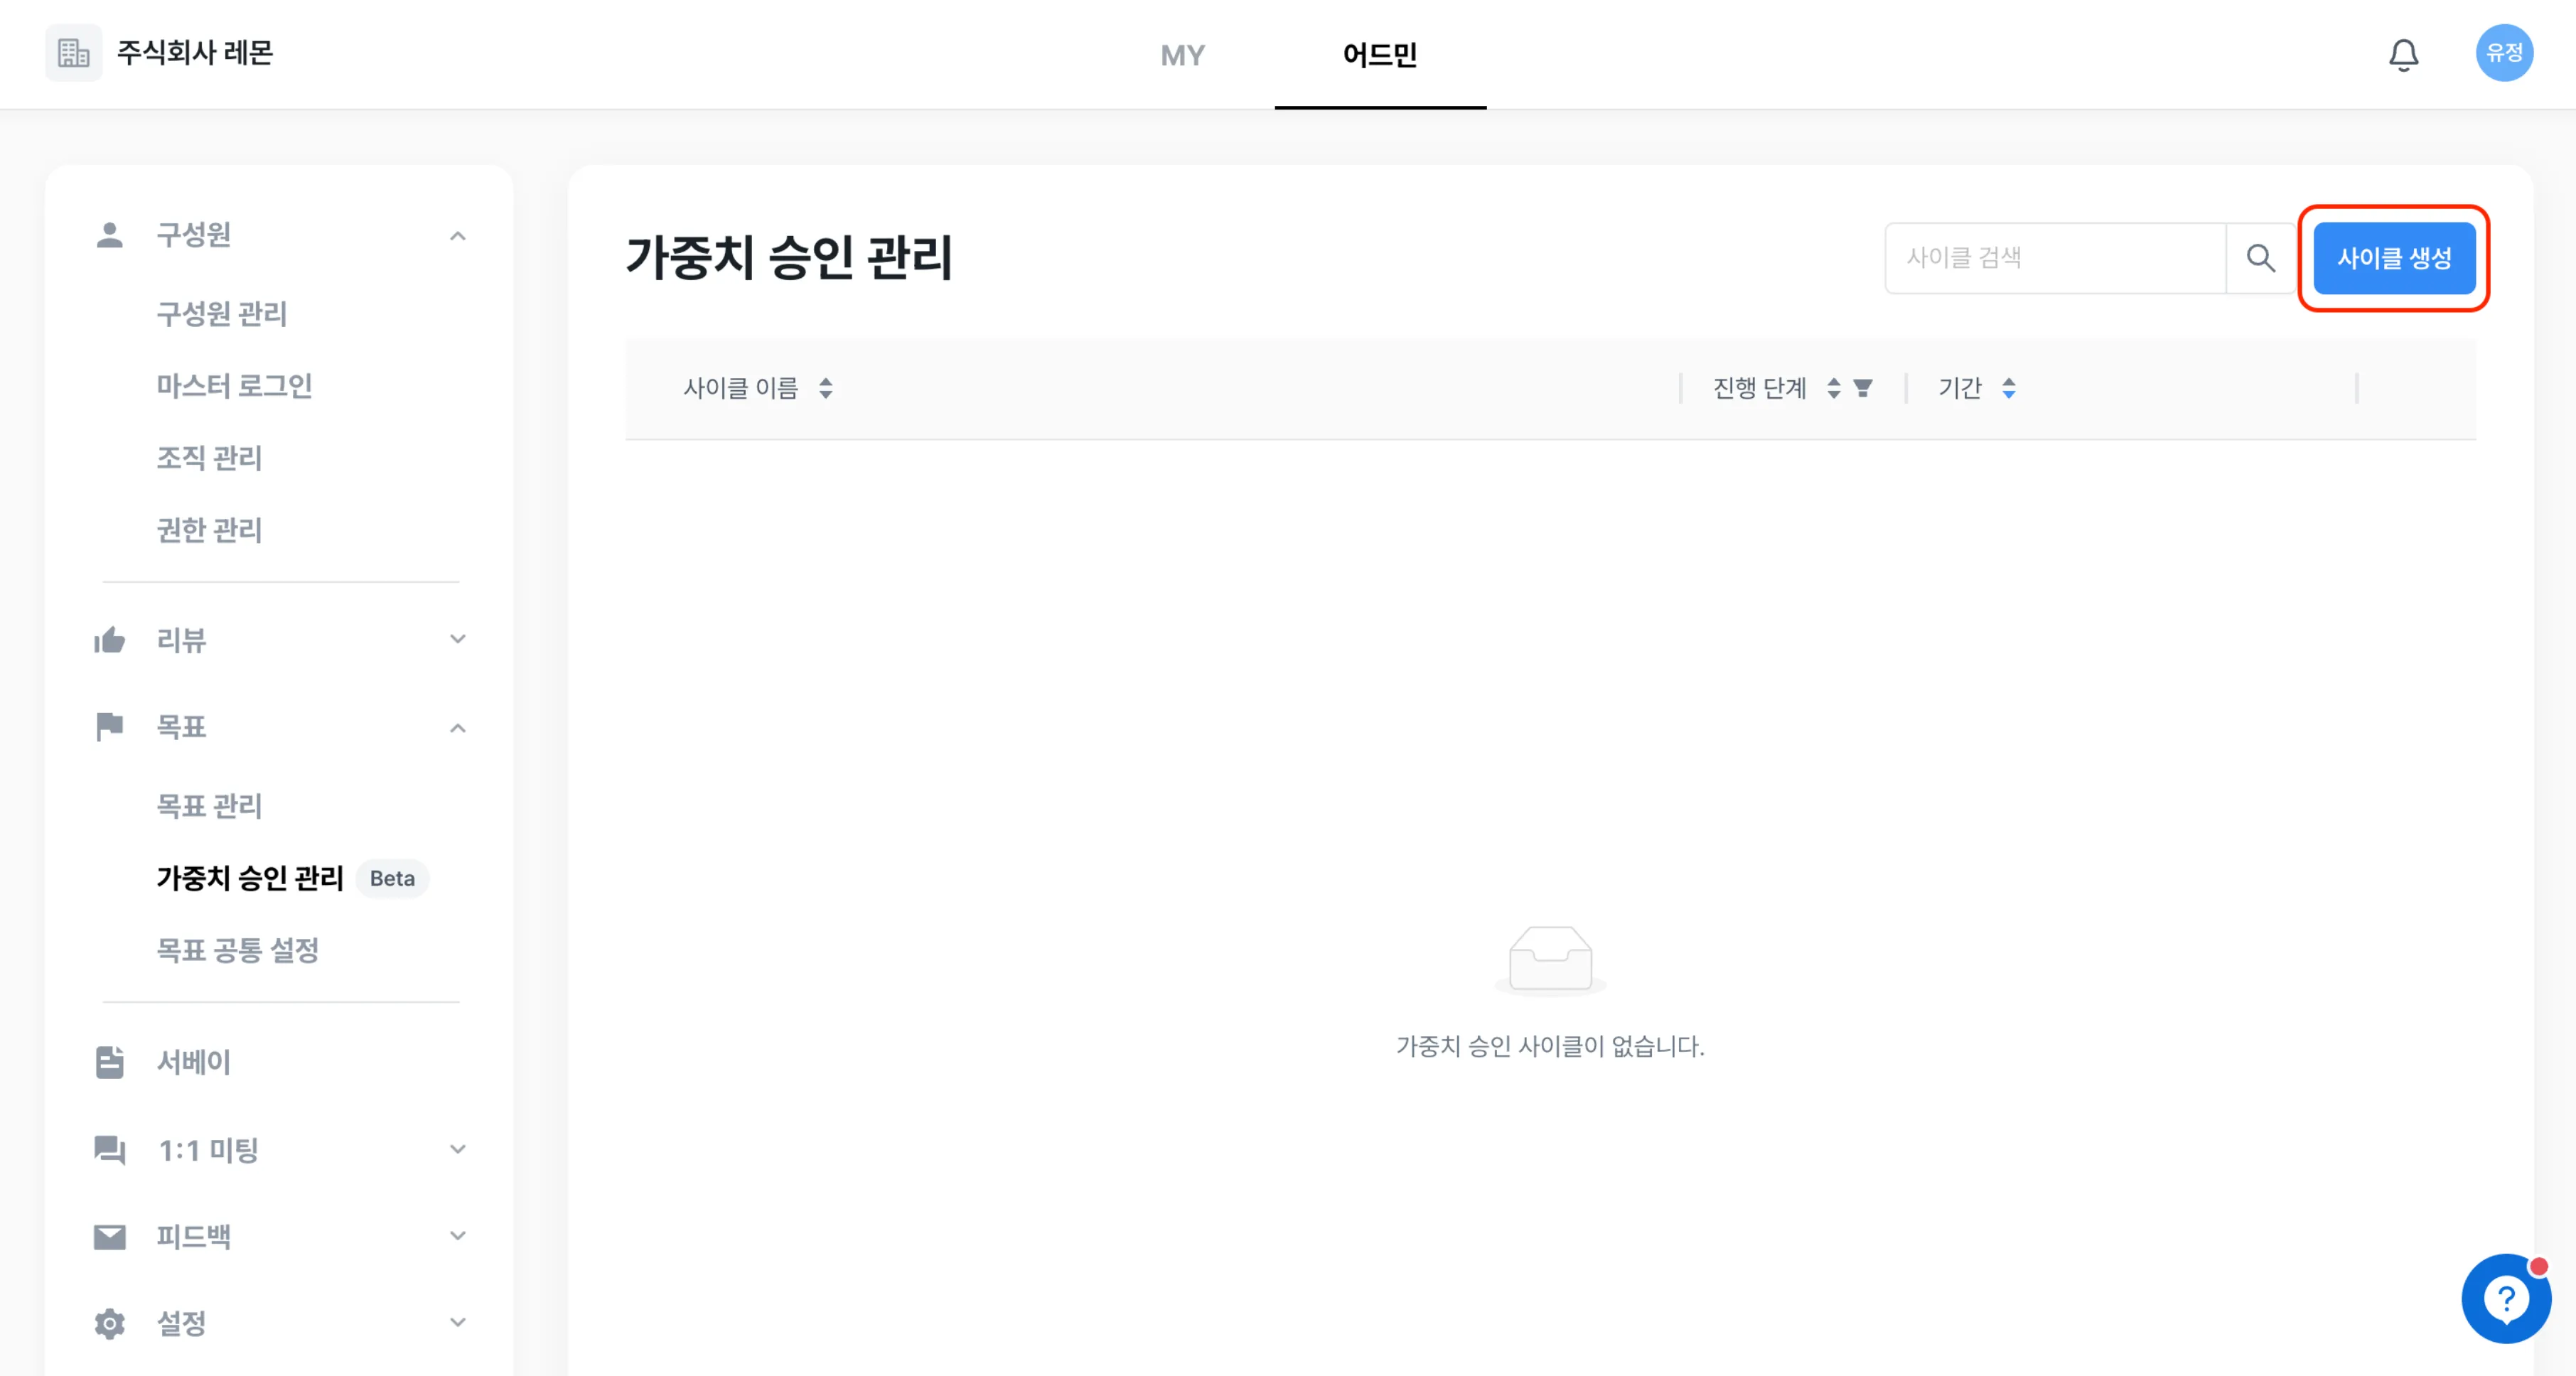Focus the 사이클 검색 input field
This screenshot has height=1376, width=2576.
[x=2055, y=258]
